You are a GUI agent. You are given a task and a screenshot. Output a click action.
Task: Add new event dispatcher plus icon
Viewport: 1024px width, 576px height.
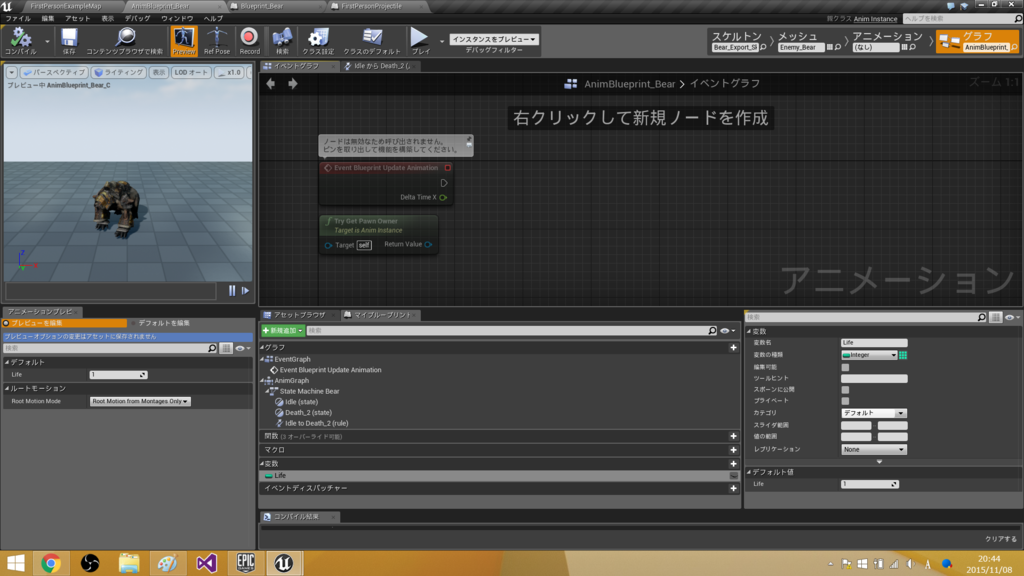(733, 488)
